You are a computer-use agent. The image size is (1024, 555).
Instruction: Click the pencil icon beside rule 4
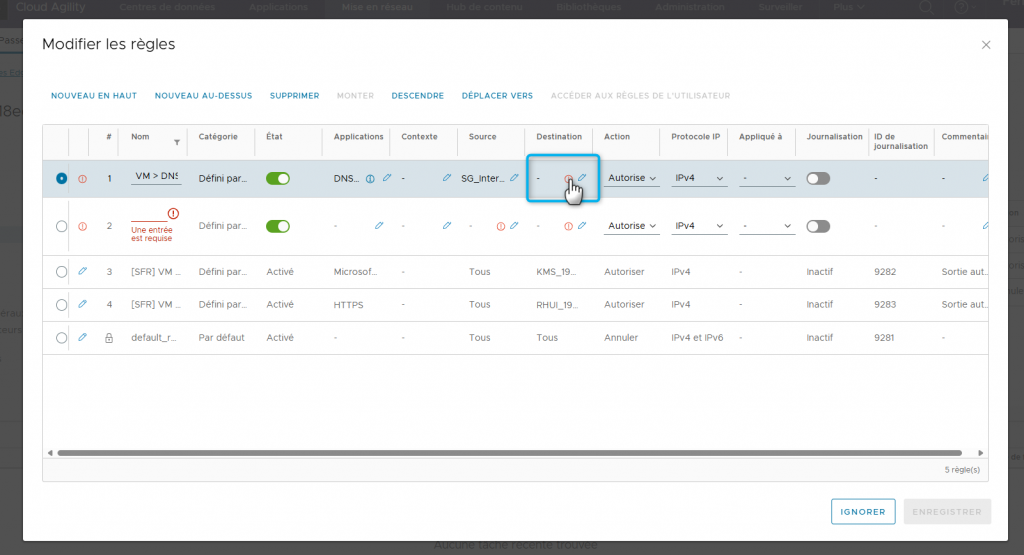point(82,304)
